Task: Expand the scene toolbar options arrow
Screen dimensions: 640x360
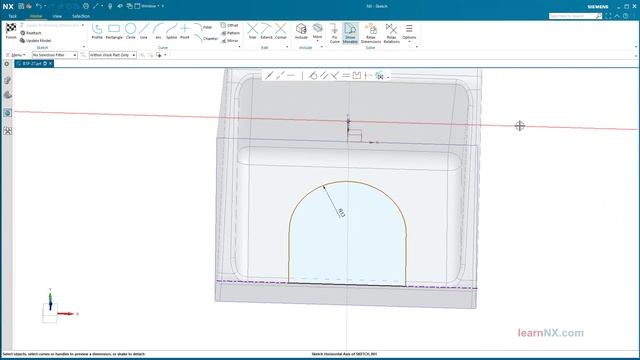Action: [x=388, y=76]
